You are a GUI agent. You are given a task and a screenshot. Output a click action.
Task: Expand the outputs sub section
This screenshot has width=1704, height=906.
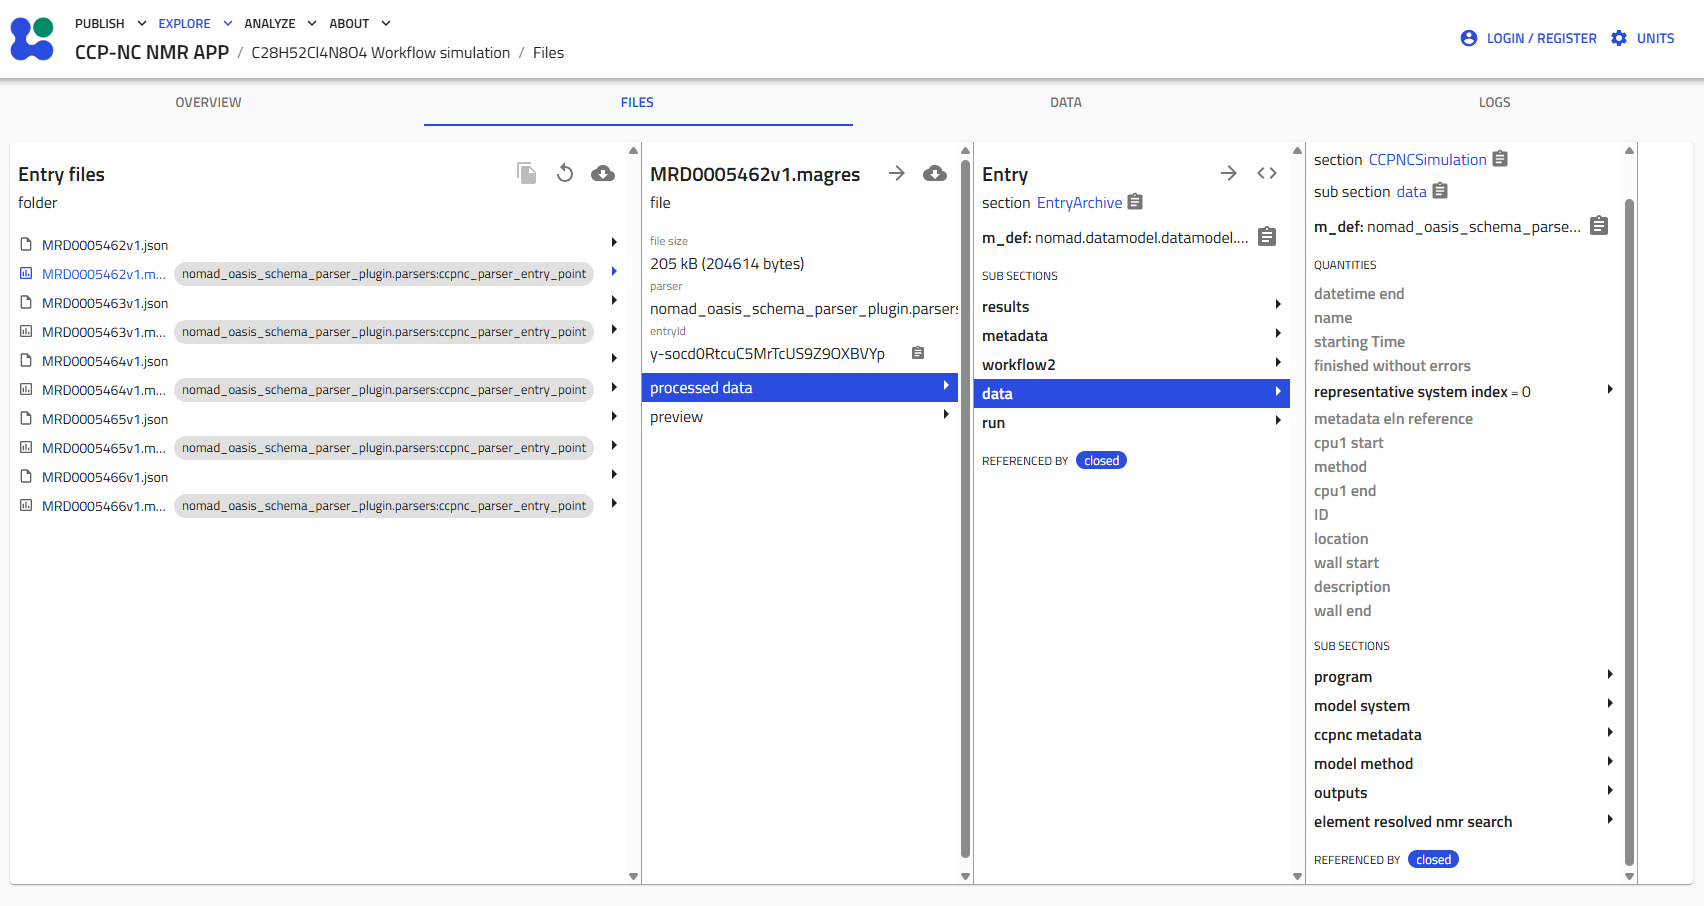pos(1464,793)
